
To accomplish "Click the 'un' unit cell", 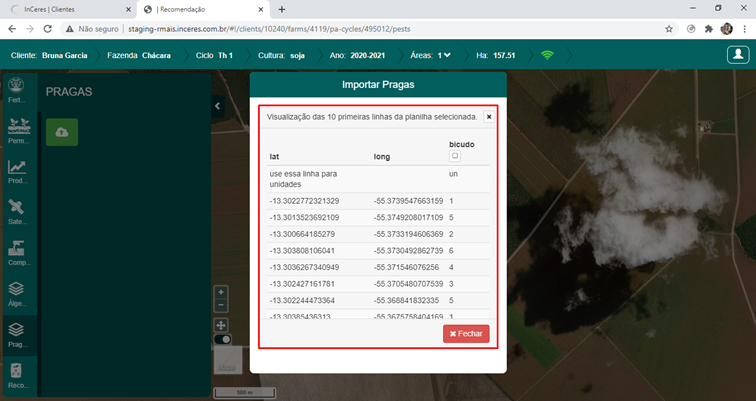I will 453,174.
